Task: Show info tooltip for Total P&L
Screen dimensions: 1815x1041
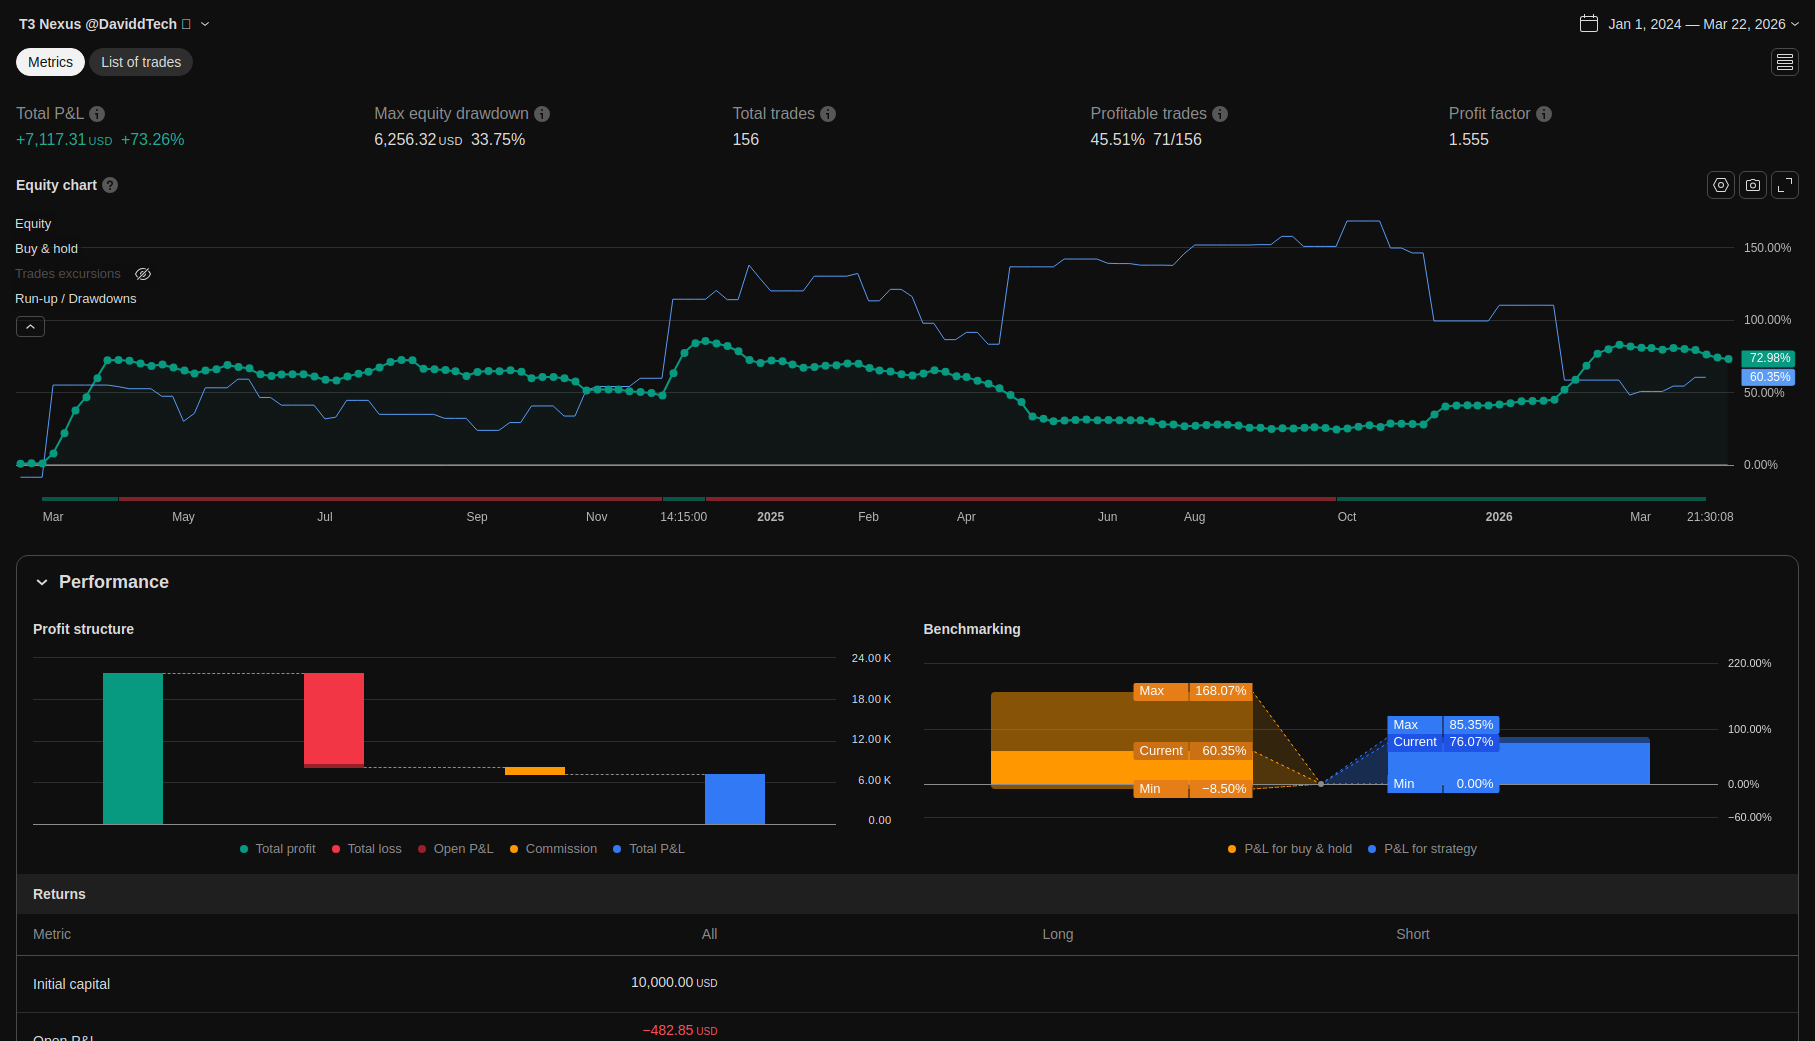Action: click(x=97, y=114)
